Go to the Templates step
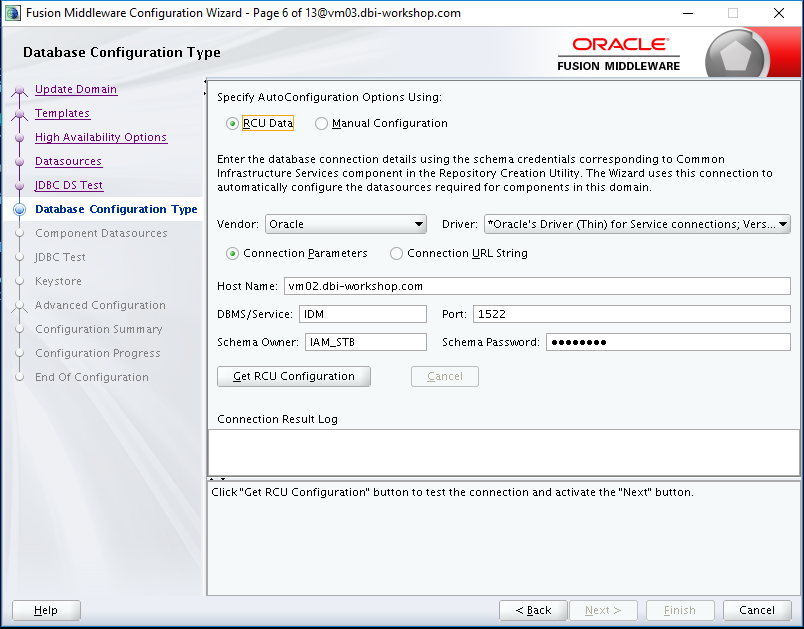Viewport: 804px width, 629px height. point(63,113)
